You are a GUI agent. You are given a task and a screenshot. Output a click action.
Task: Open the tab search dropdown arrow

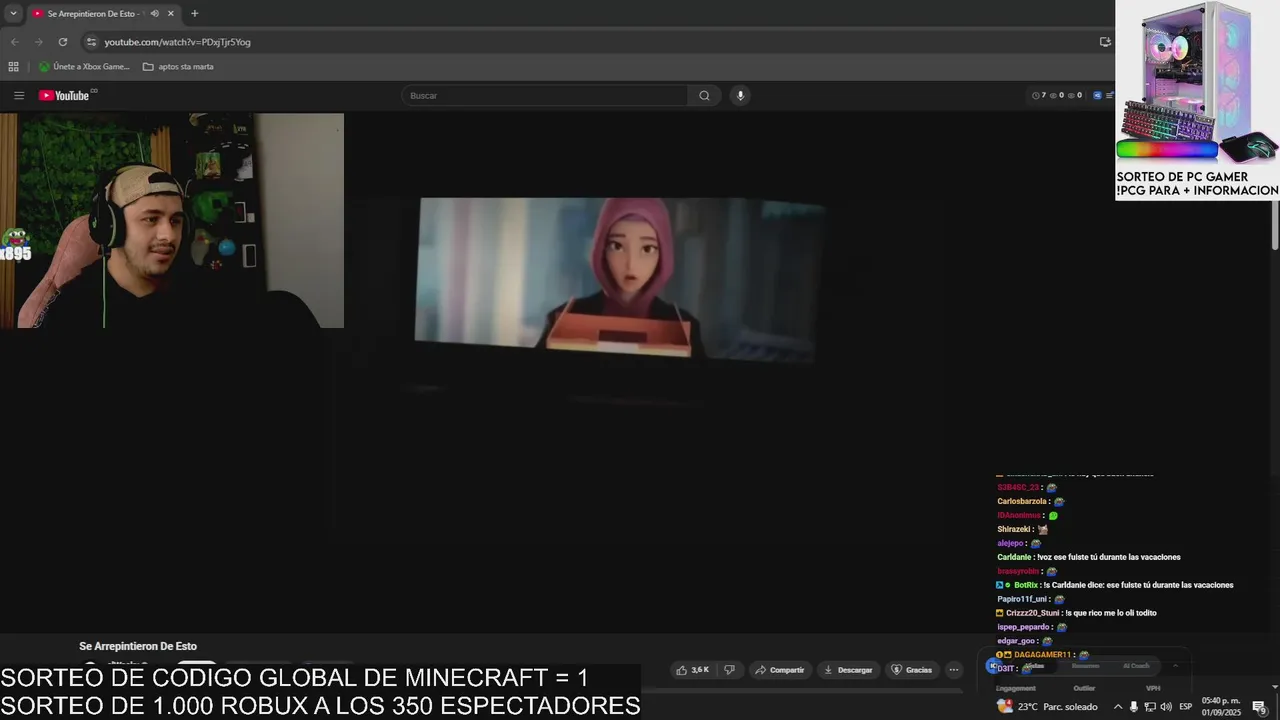(x=13, y=13)
